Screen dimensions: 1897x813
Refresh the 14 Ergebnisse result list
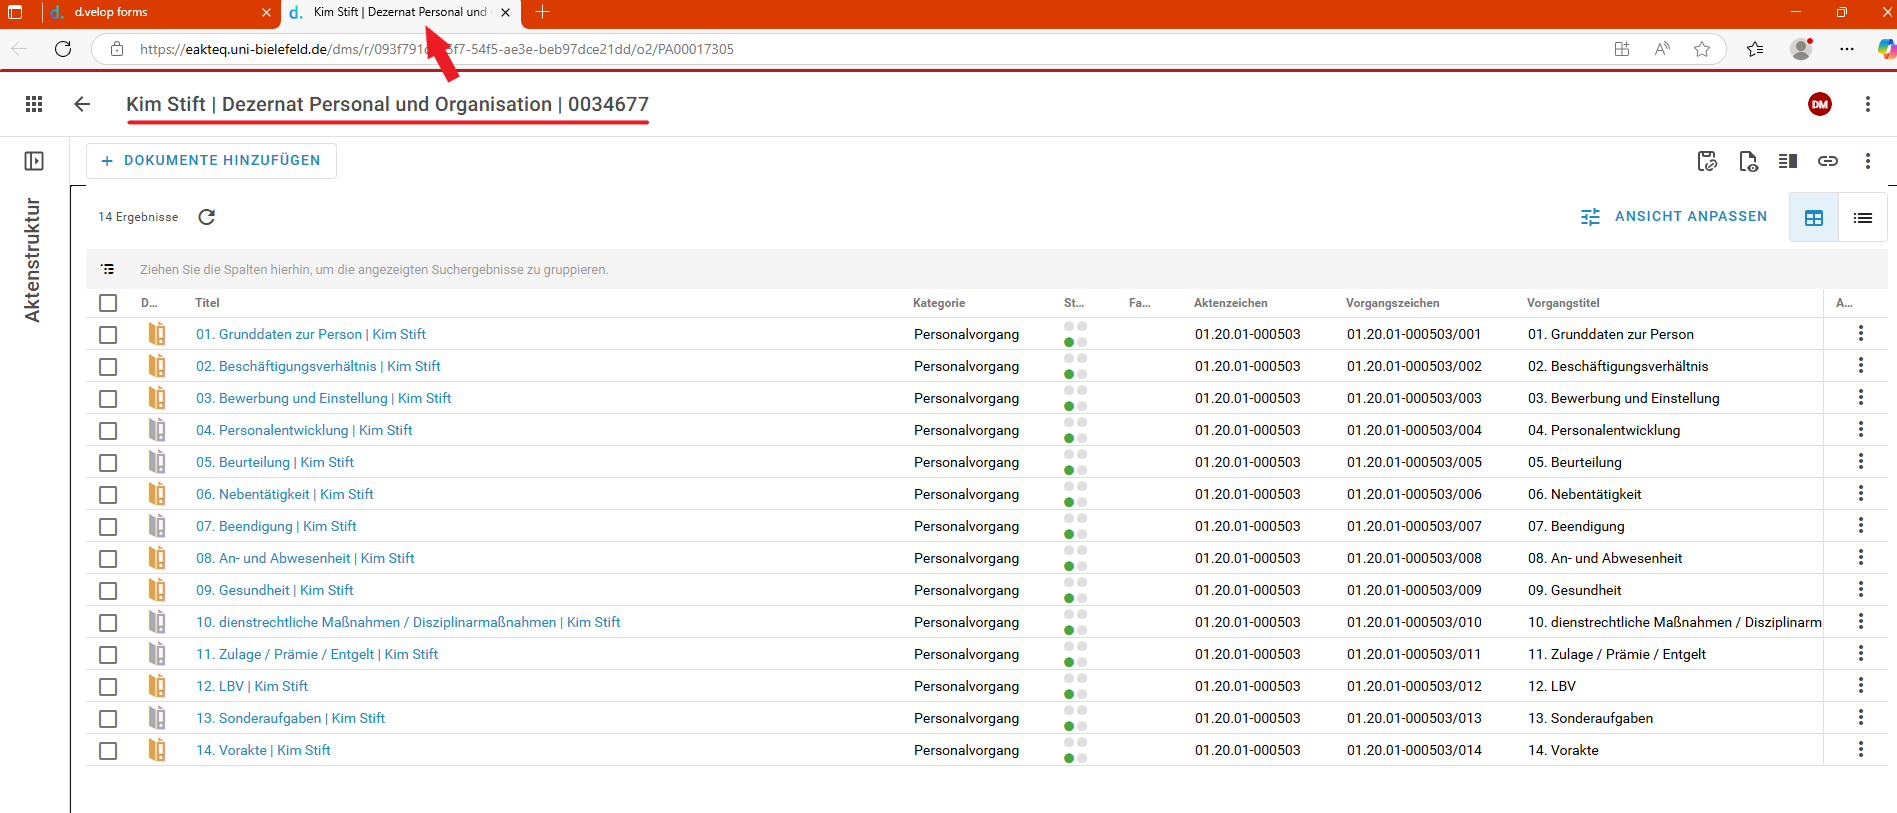(207, 217)
